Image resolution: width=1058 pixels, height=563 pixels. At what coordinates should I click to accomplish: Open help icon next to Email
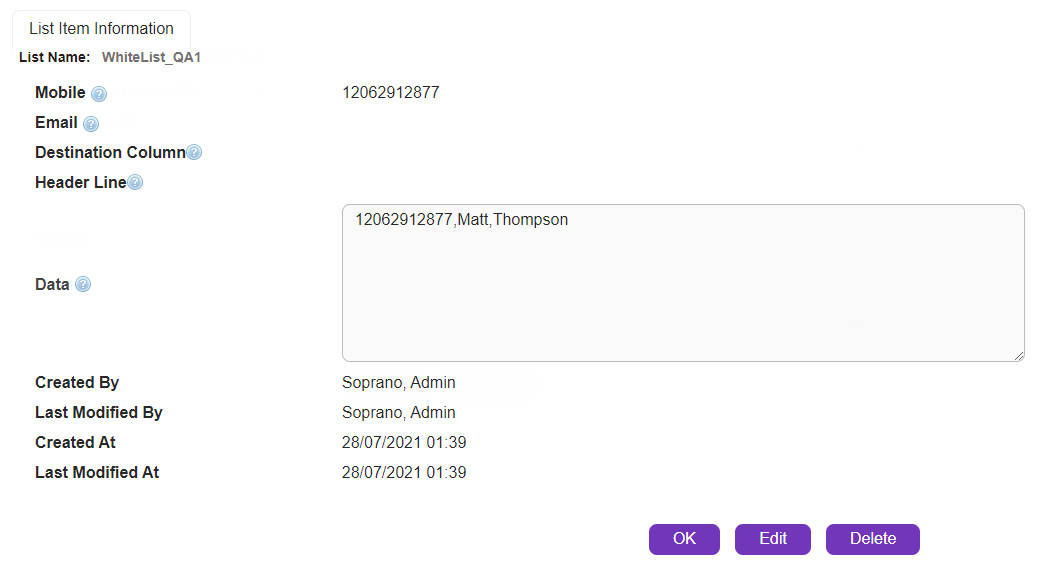pos(91,124)
